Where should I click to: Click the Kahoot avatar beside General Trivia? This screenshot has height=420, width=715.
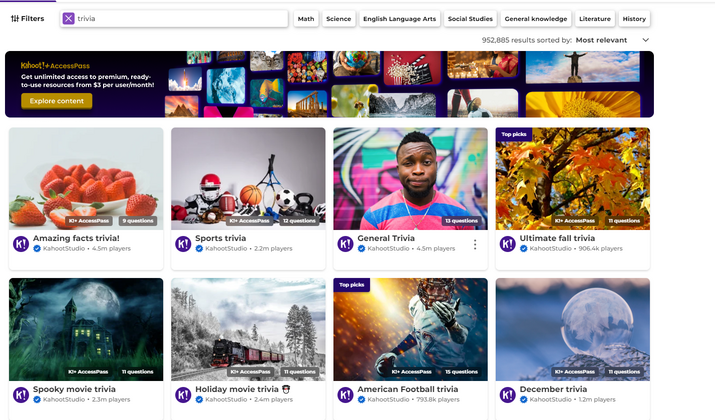345,244
